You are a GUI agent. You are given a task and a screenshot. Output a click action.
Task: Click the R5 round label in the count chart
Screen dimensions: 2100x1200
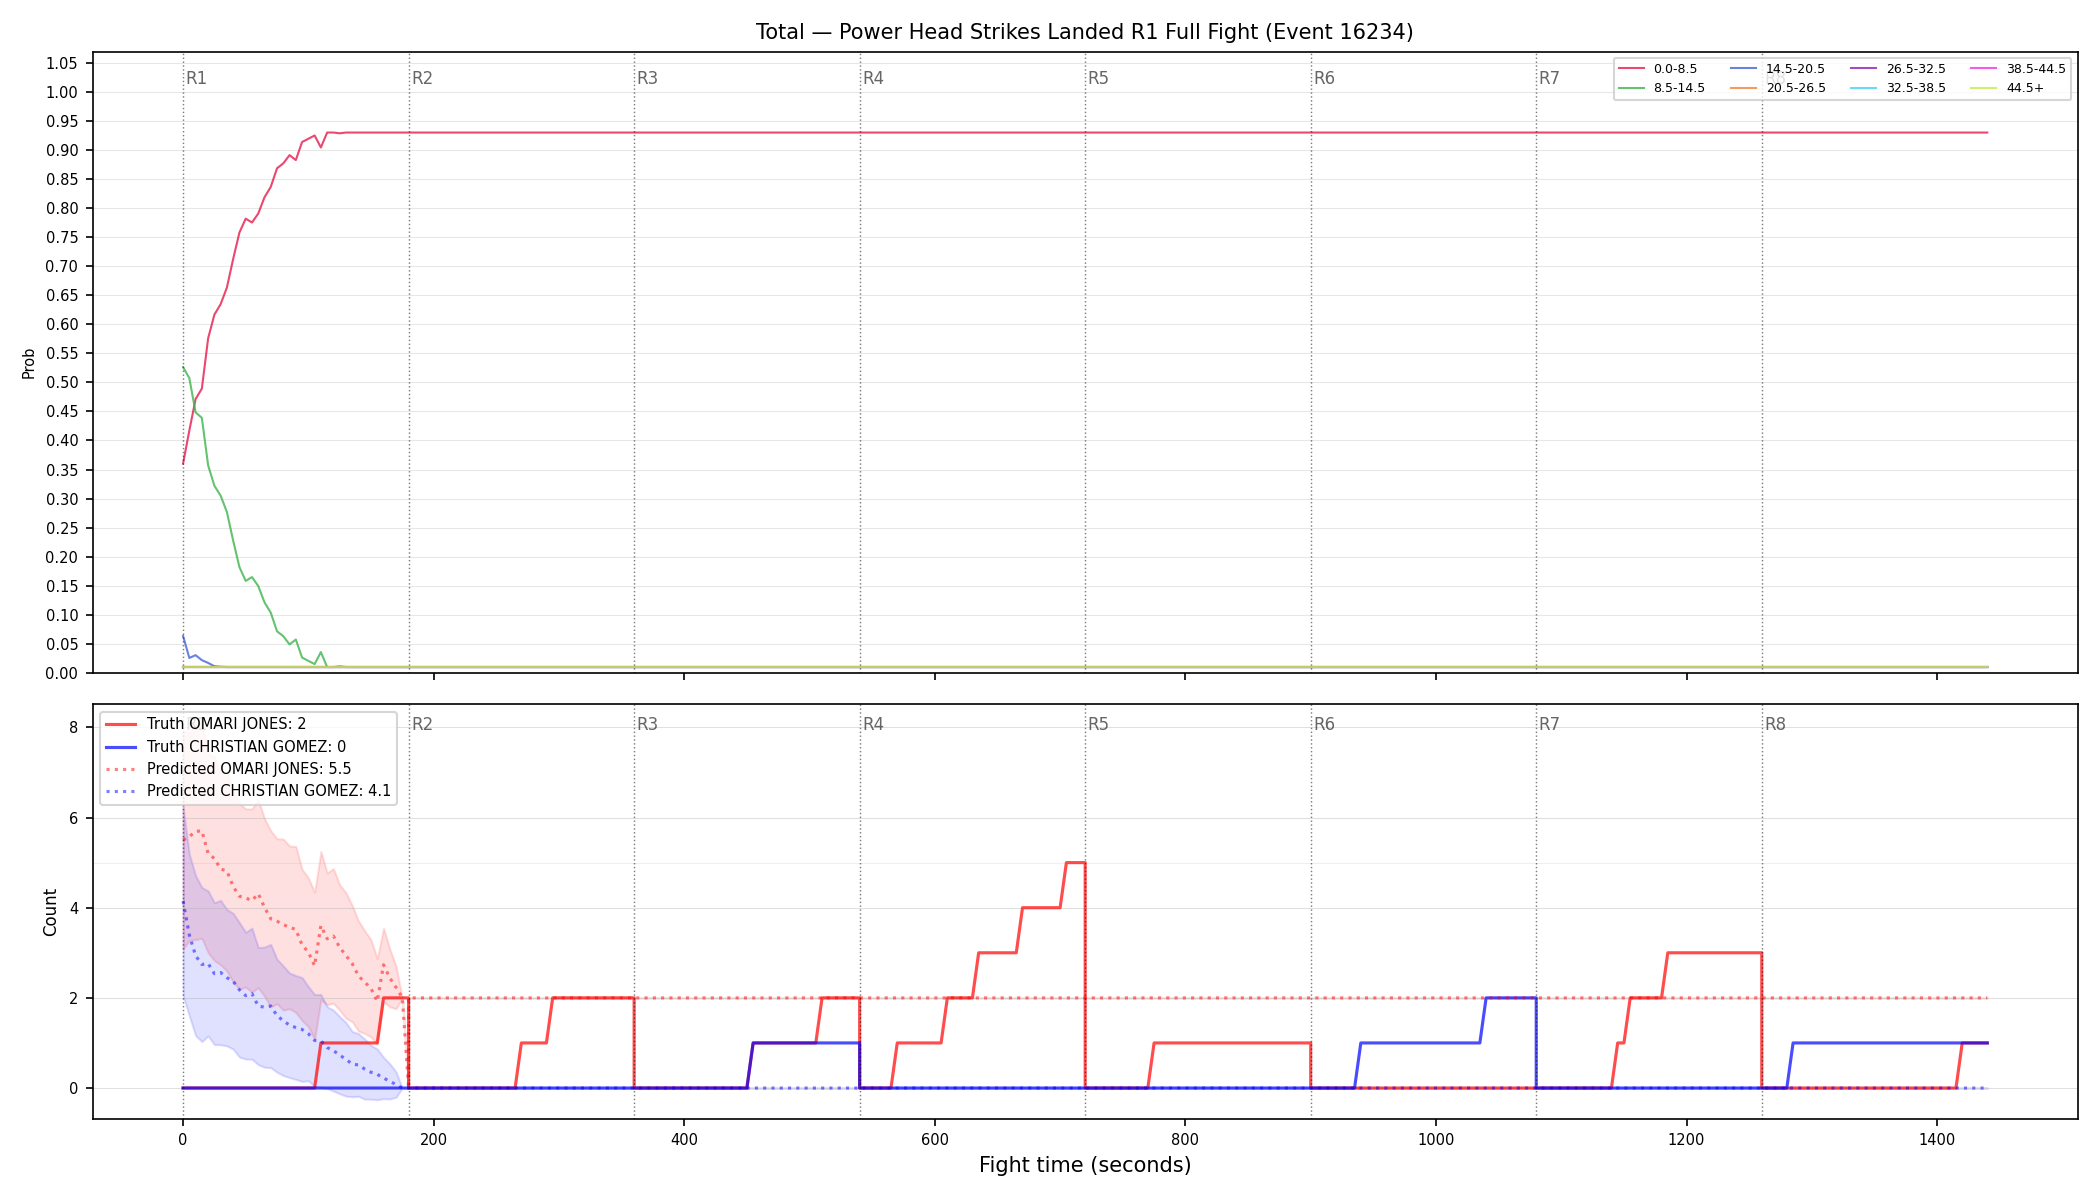[x=1098, y=724]
